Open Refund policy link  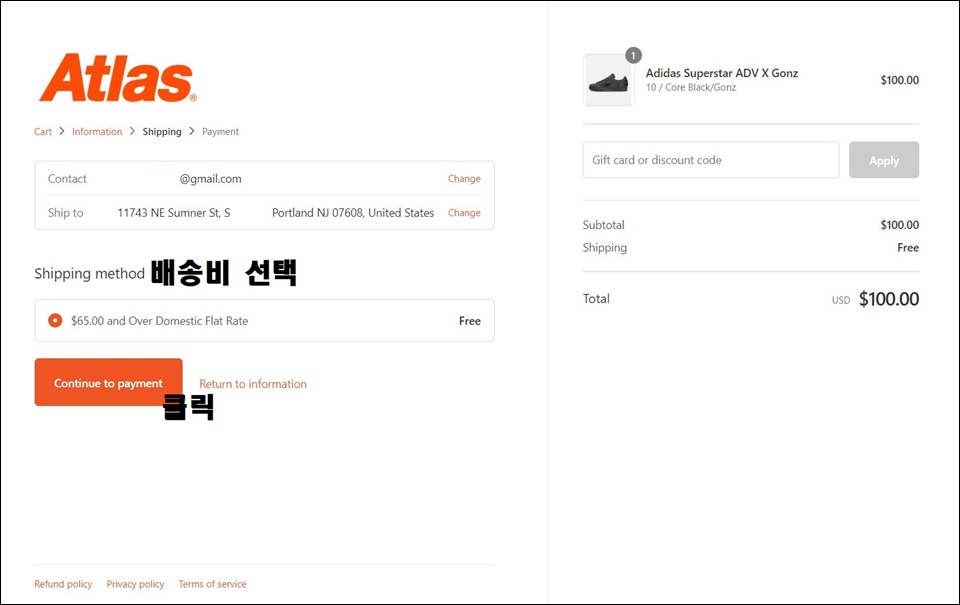point(63,584)
